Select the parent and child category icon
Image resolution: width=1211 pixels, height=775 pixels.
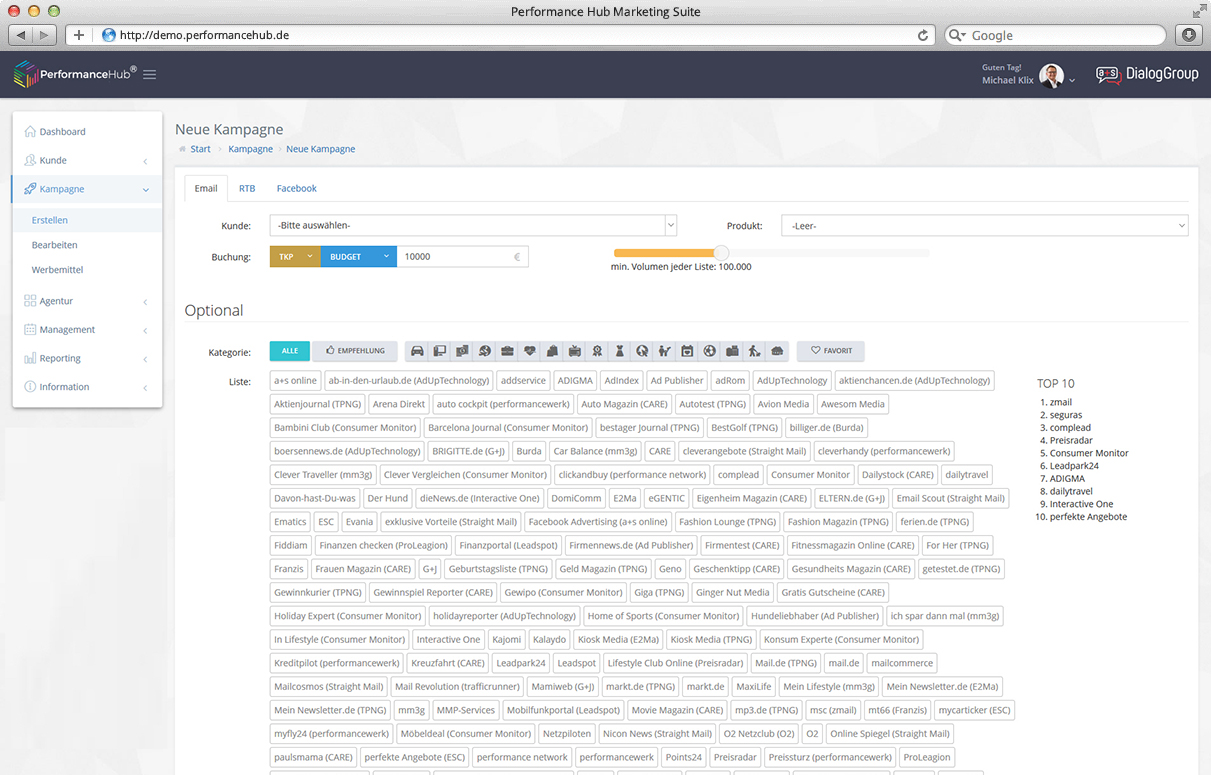click(x=664, y=351)
